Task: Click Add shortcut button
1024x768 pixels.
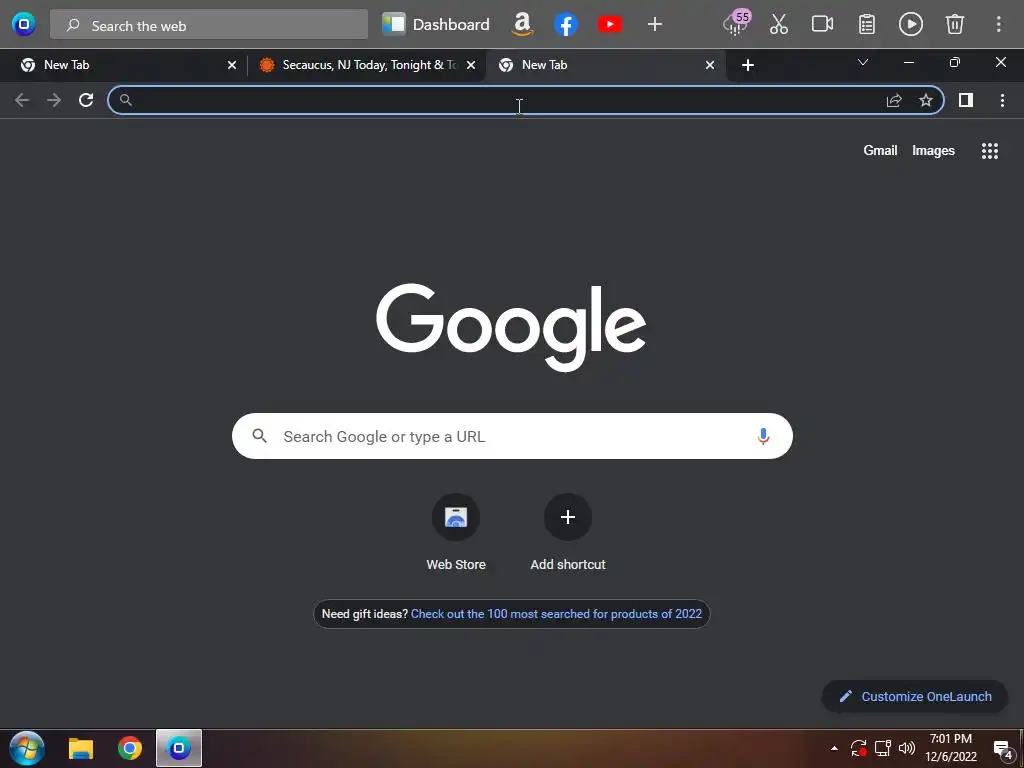Action: coord(568,532)
